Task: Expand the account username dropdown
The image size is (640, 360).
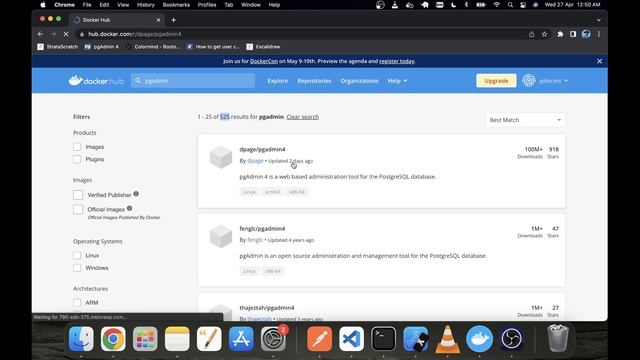Action: (x=553, y=81)
